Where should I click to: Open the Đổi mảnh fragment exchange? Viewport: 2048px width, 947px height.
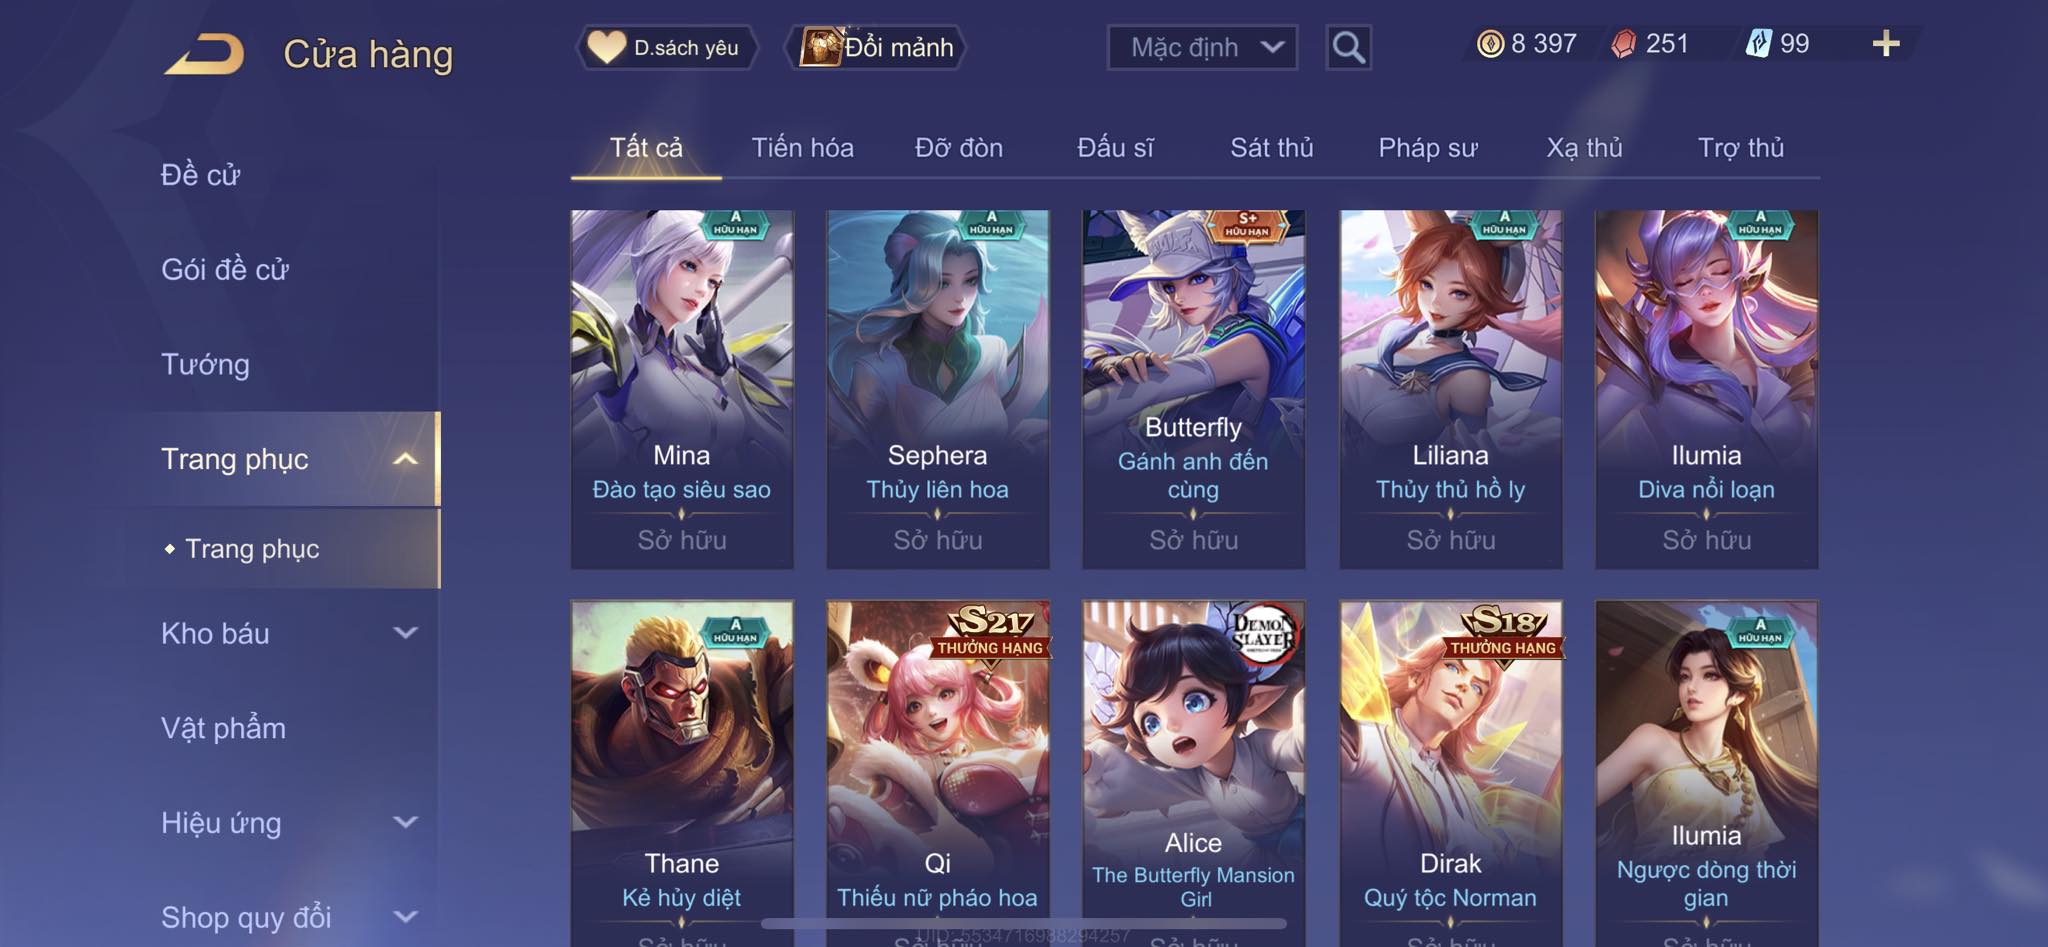point(877,47)
